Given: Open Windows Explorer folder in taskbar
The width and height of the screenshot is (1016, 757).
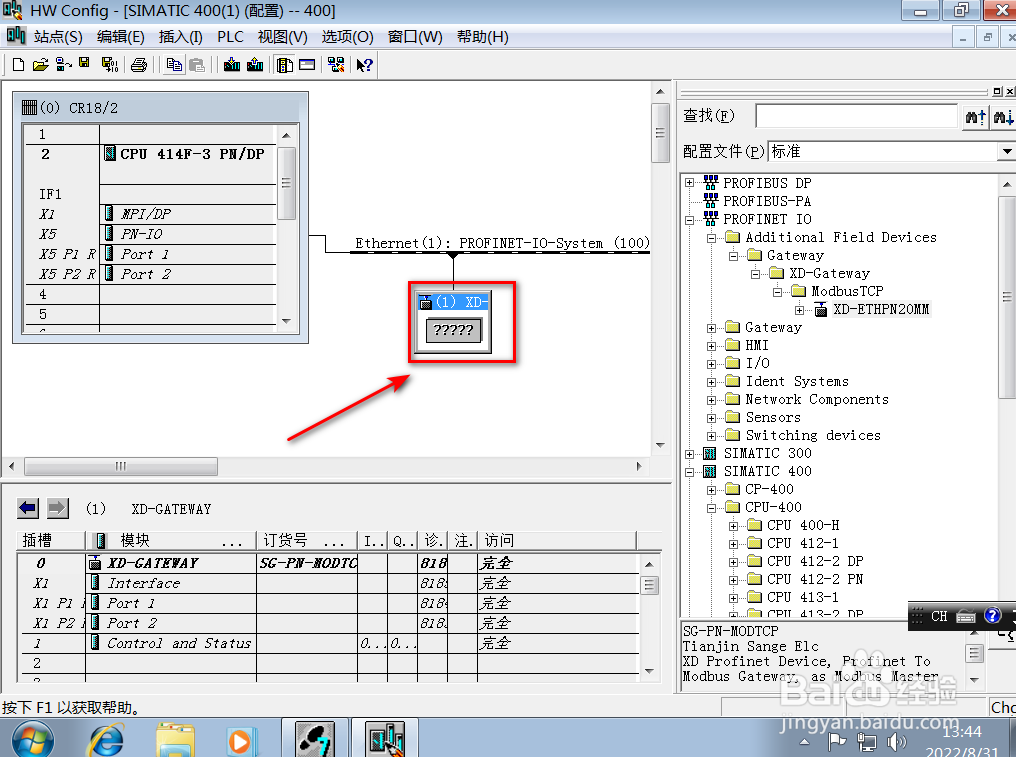Looking at the screenshot, I should point(175,740).
